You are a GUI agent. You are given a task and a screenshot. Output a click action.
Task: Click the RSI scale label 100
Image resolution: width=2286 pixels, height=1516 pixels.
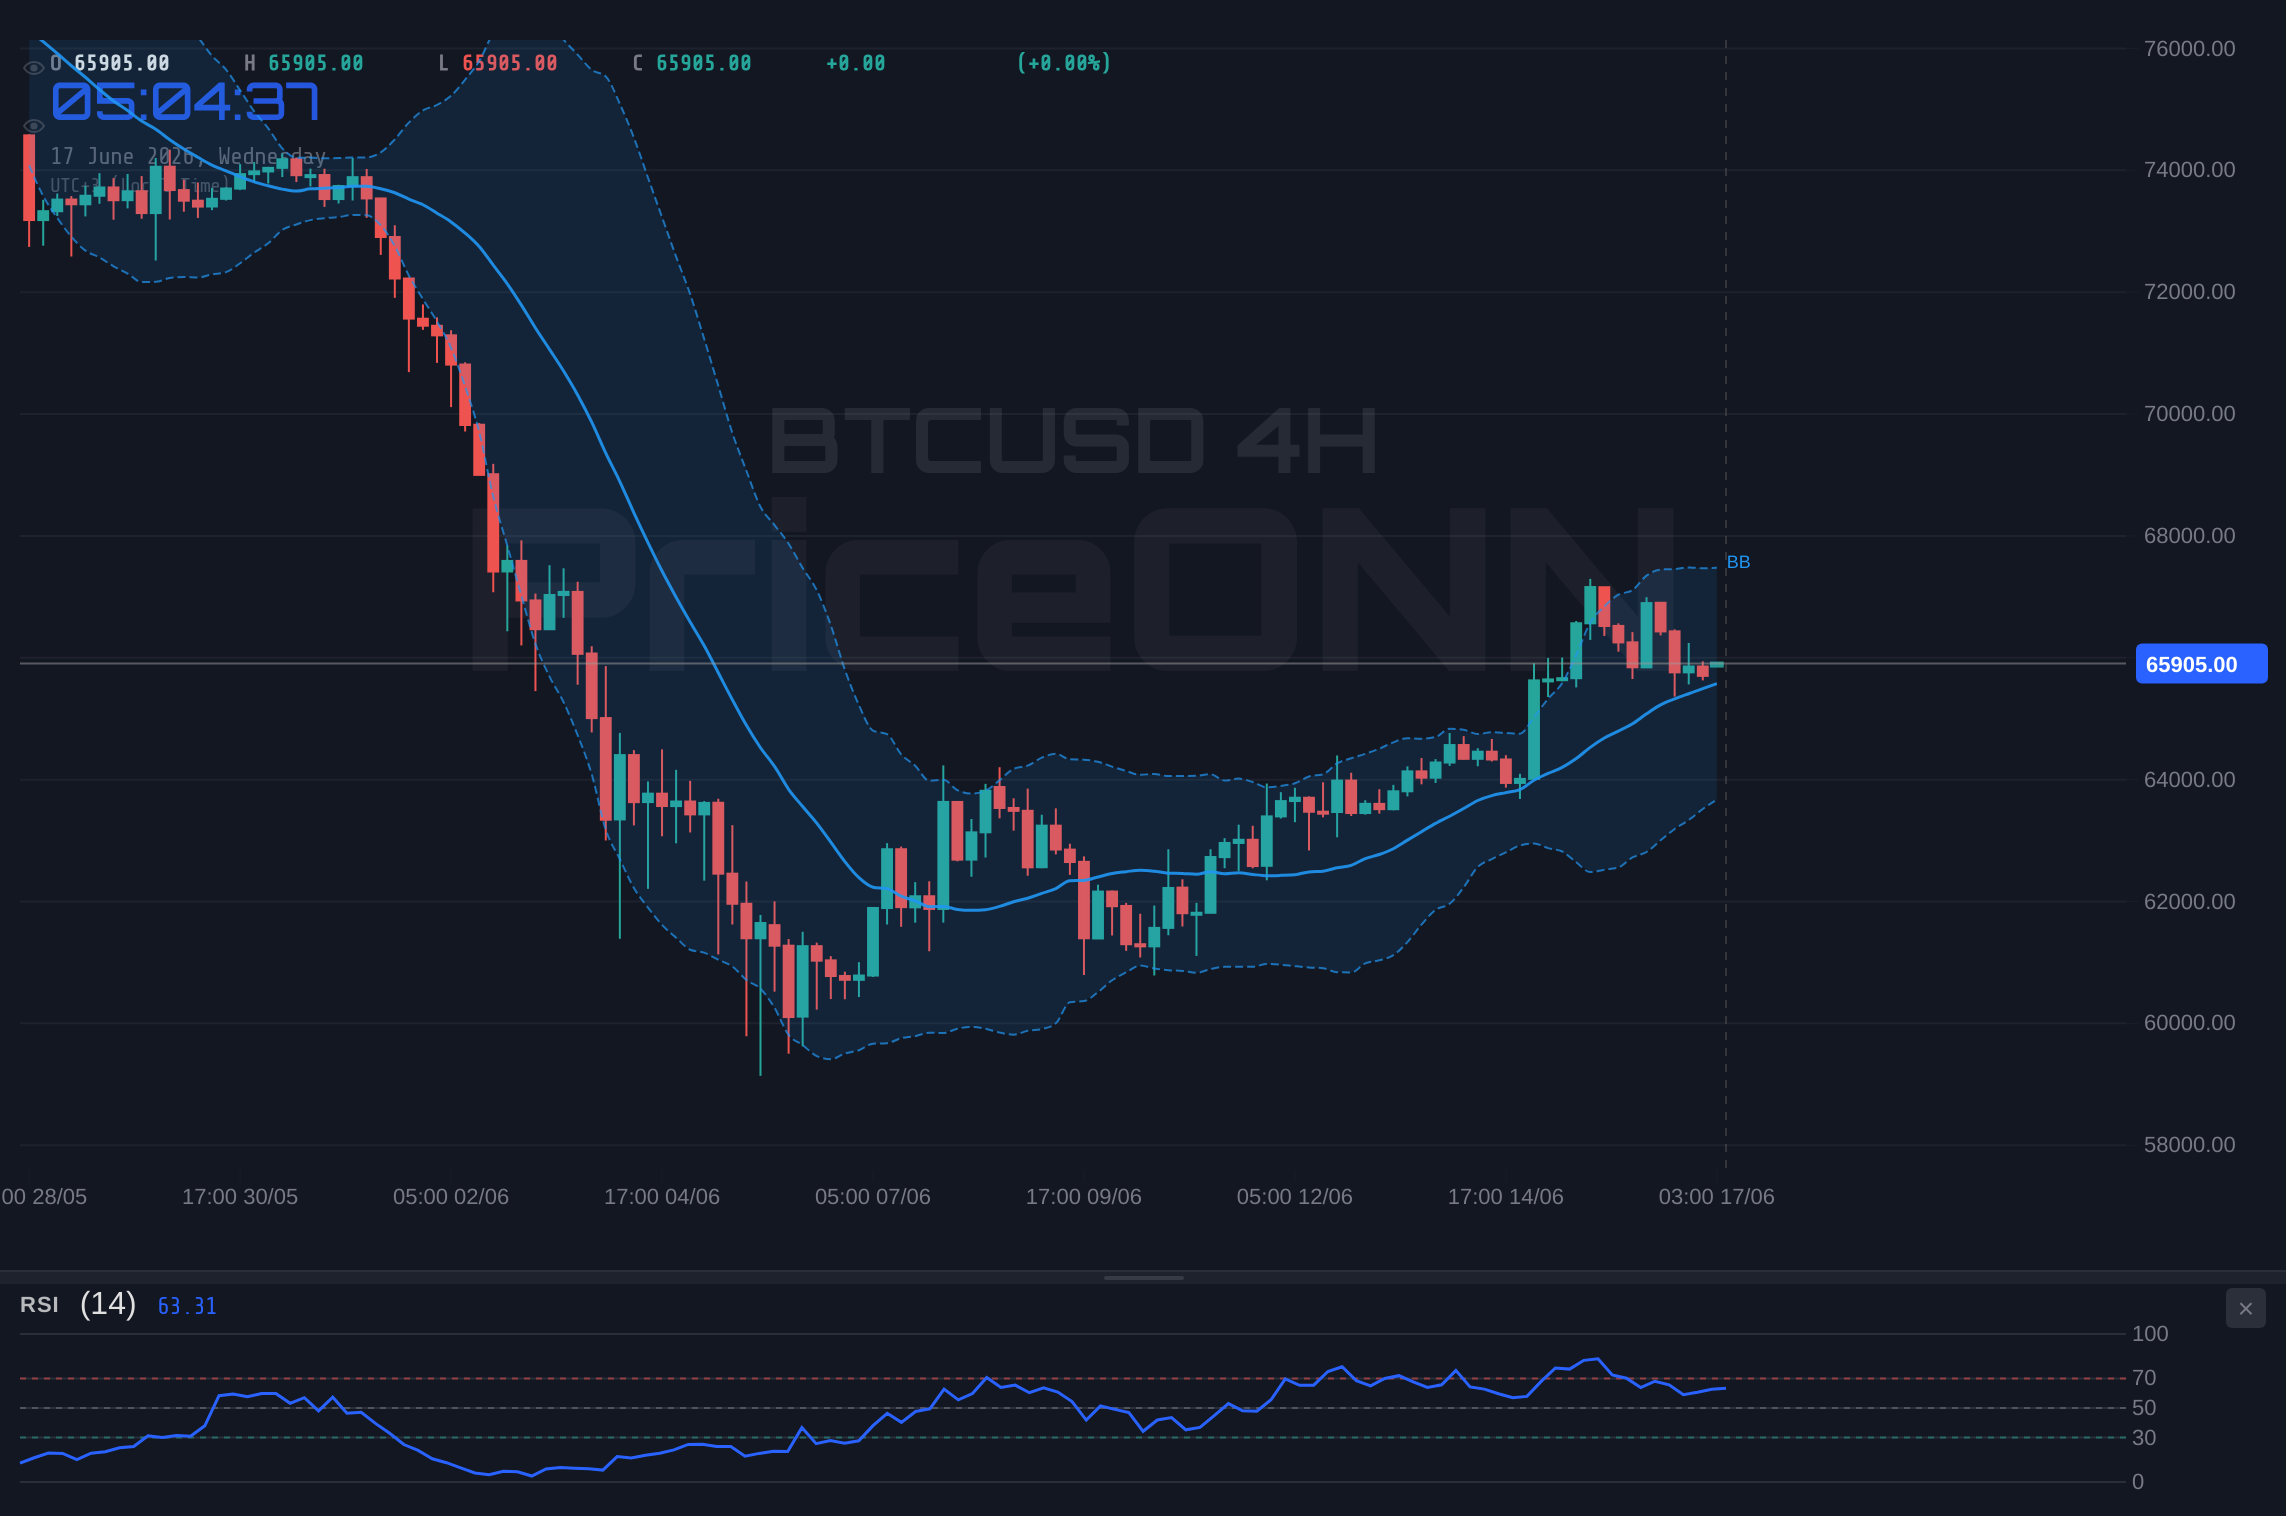point(2150,1334)
